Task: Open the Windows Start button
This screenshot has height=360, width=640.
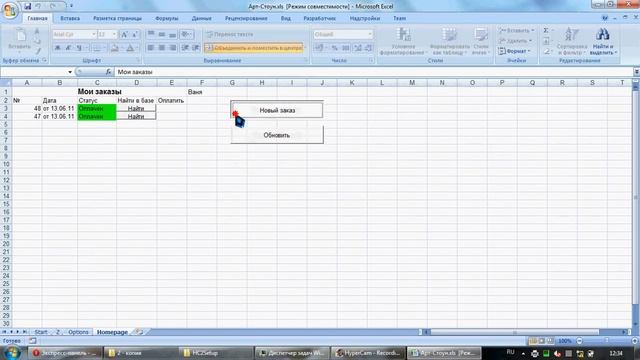Action: pyautogui.click(x=11, y=353)
